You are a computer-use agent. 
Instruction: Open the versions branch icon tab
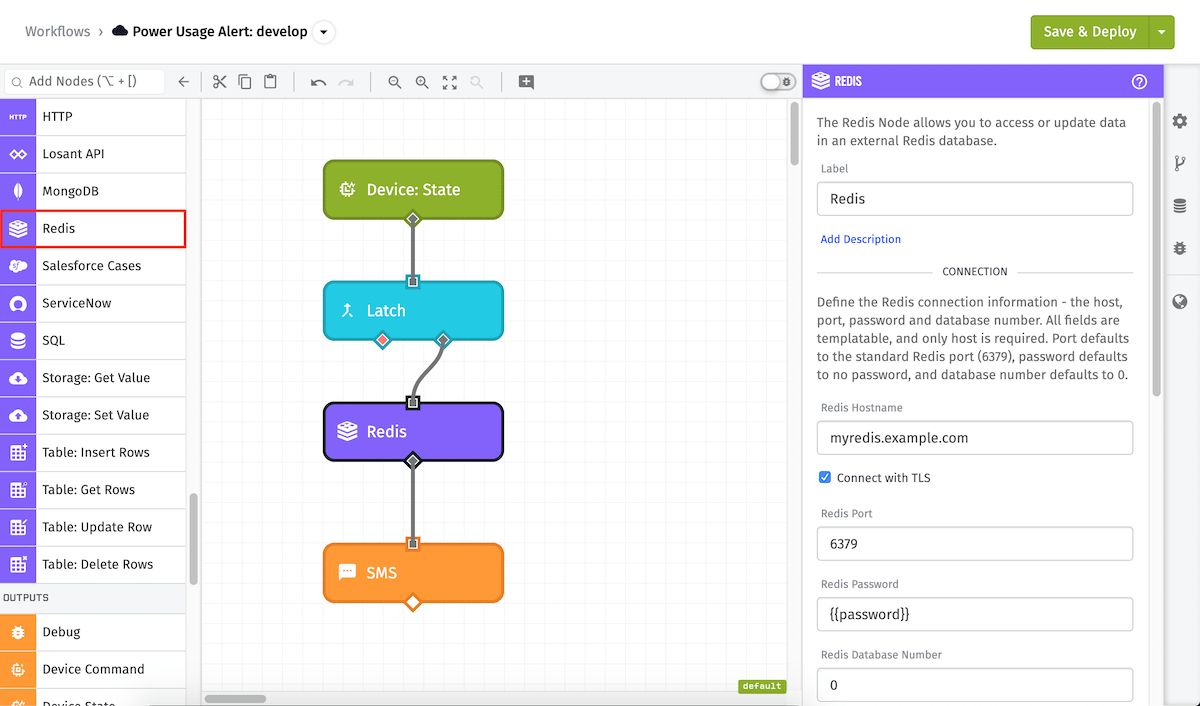(x=1180, y=163)
